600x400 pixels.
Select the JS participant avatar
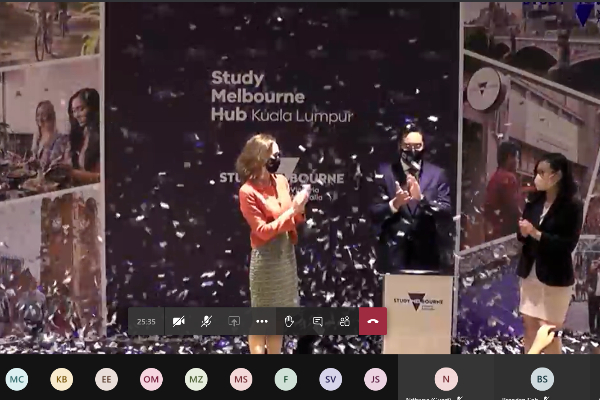(x=375, y=379)
